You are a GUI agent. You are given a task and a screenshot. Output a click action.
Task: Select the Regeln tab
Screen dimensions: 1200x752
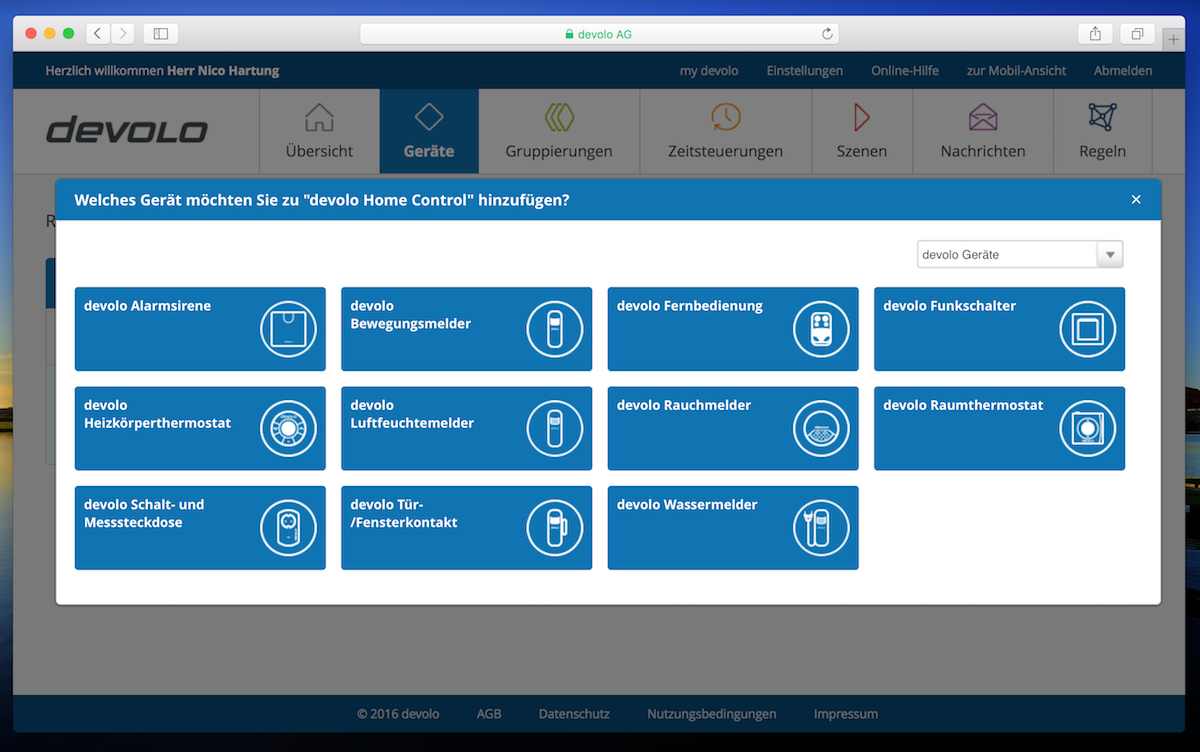point(1102,132)
